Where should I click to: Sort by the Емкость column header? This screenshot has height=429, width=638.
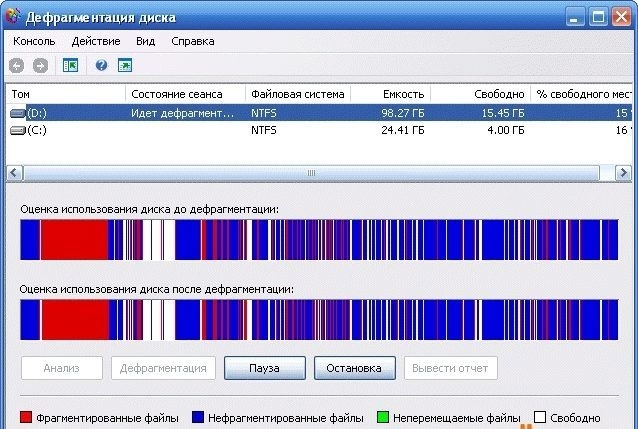(x=391, y=94)
